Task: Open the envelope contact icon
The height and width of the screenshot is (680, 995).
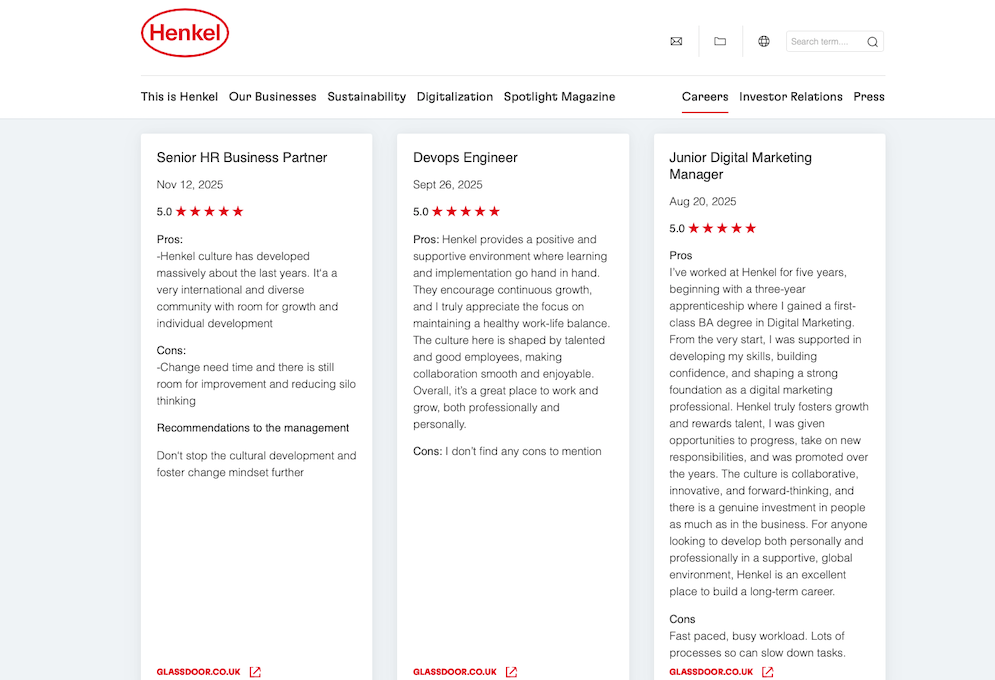Action: click(x=676, y=42)
